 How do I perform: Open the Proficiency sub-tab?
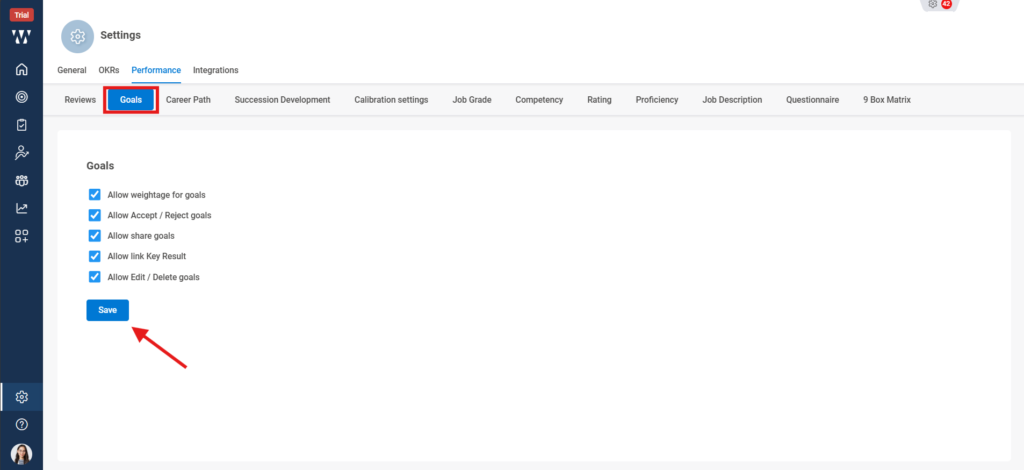coord(657,100)
